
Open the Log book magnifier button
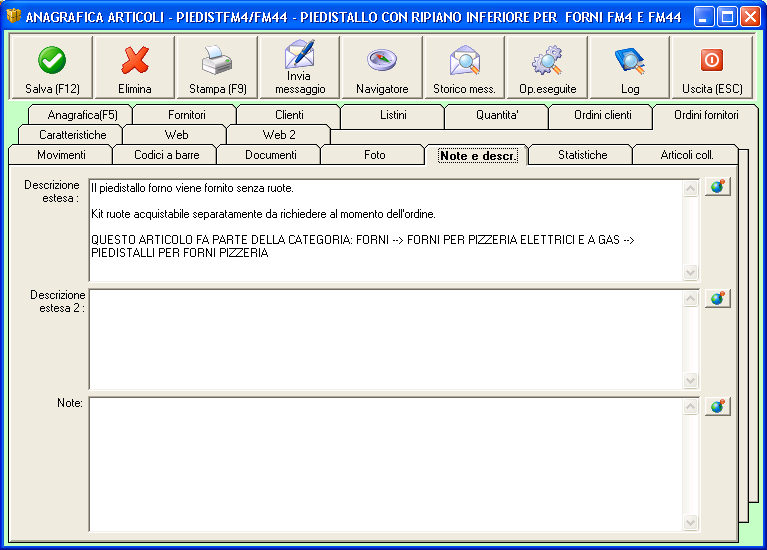[x=630, y=68]
